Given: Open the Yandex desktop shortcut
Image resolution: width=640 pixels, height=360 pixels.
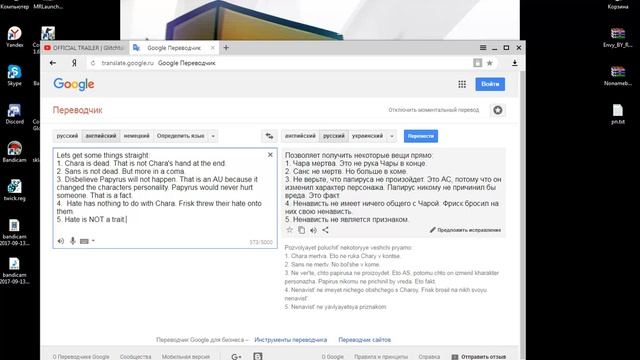Looking at the screenshot, I should (14, 37).
